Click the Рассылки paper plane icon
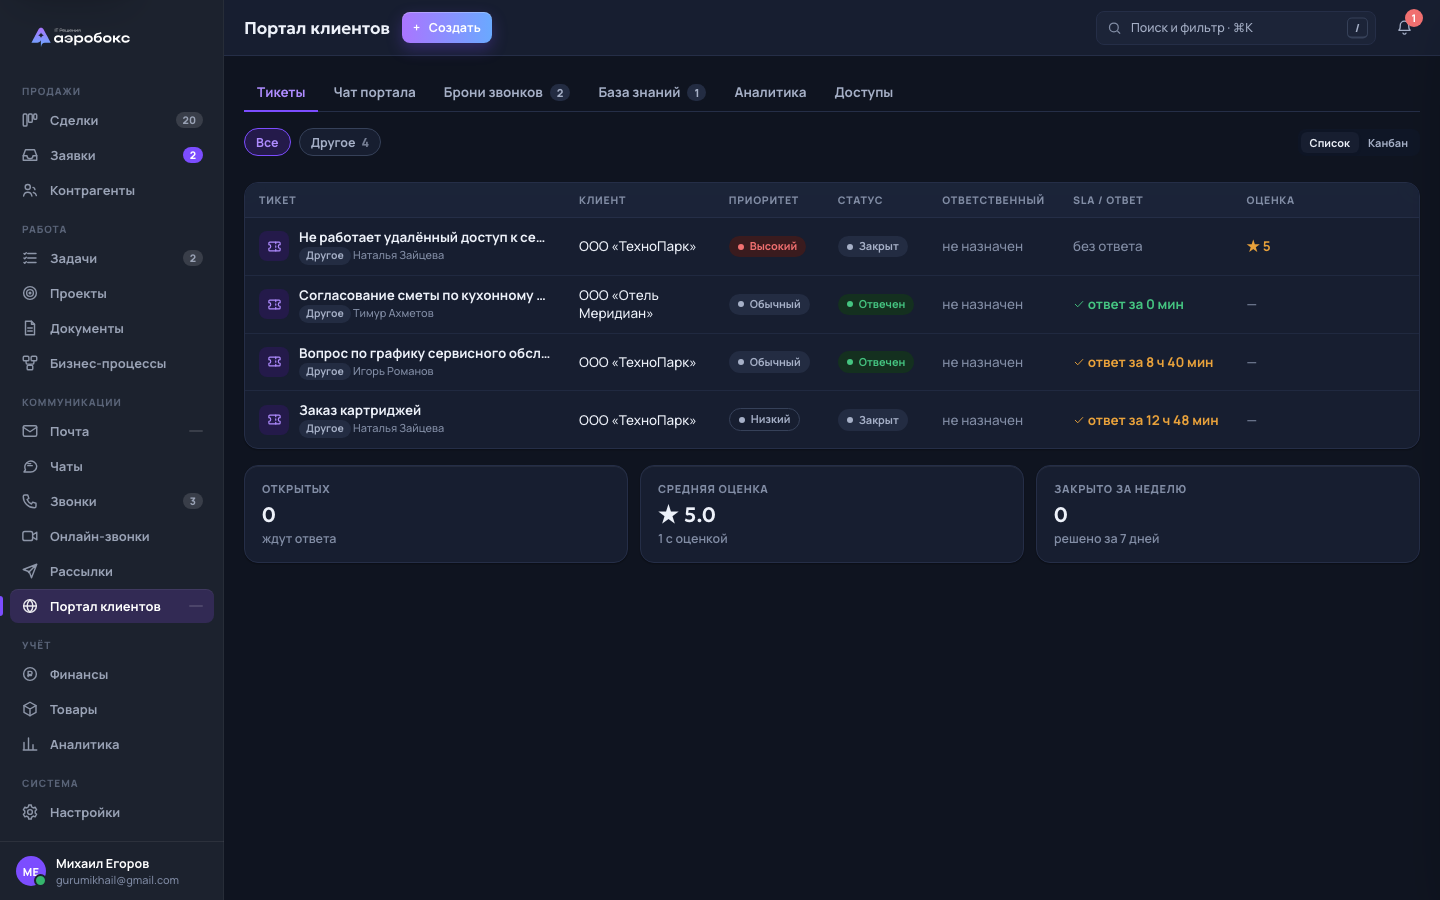This screenshot has width=1440, height=900. tap(30, 571)
